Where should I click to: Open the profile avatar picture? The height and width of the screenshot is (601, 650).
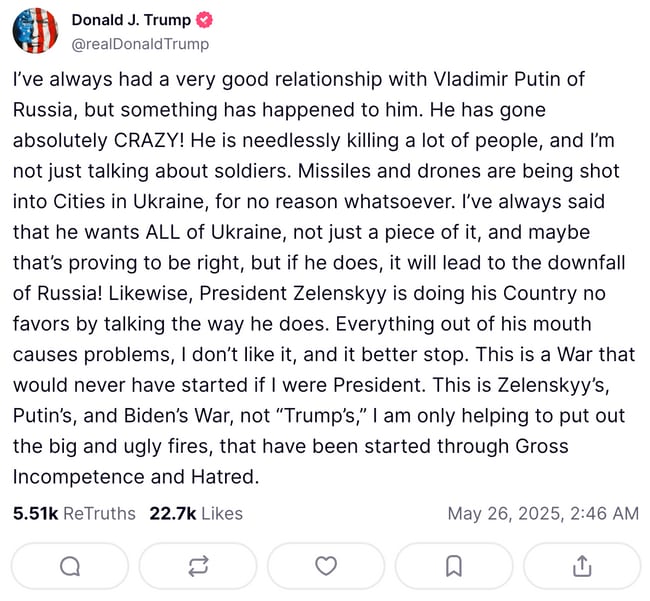coord(35,31)
